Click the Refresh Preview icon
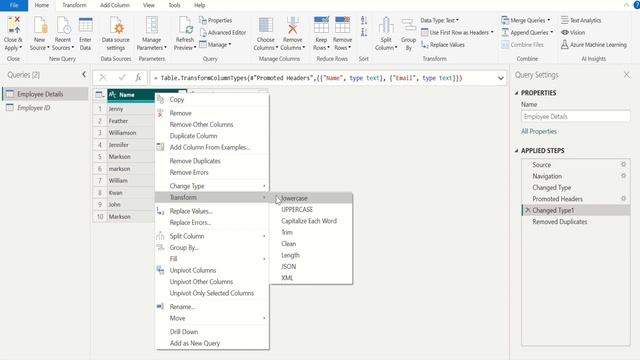The width and height of the screenshot is (640, 360). tap(185, 26)
